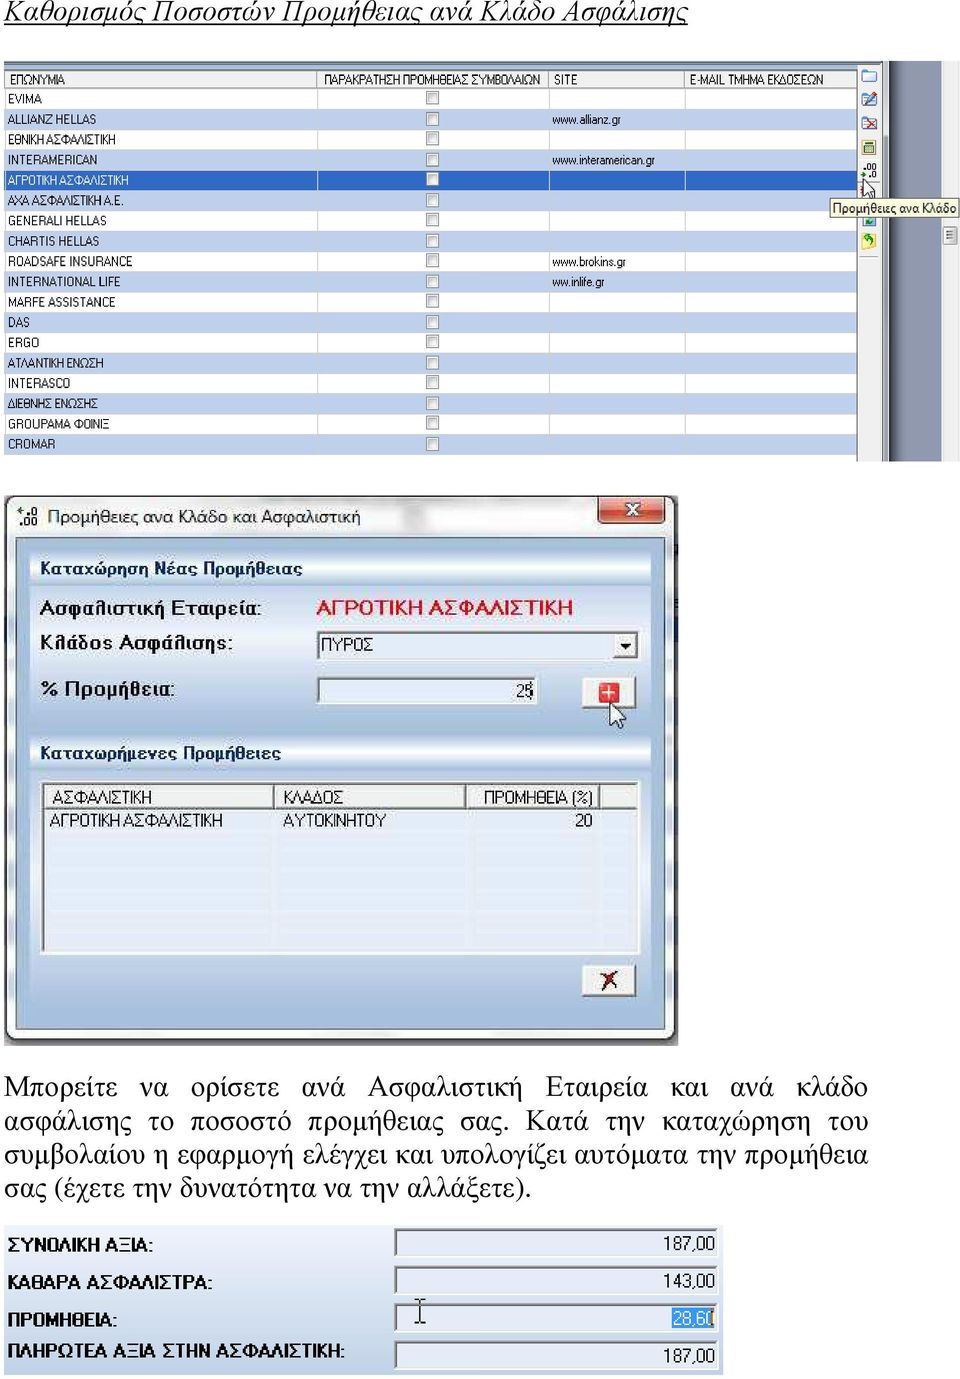Click the X delete button in commissions dialog

609,980
